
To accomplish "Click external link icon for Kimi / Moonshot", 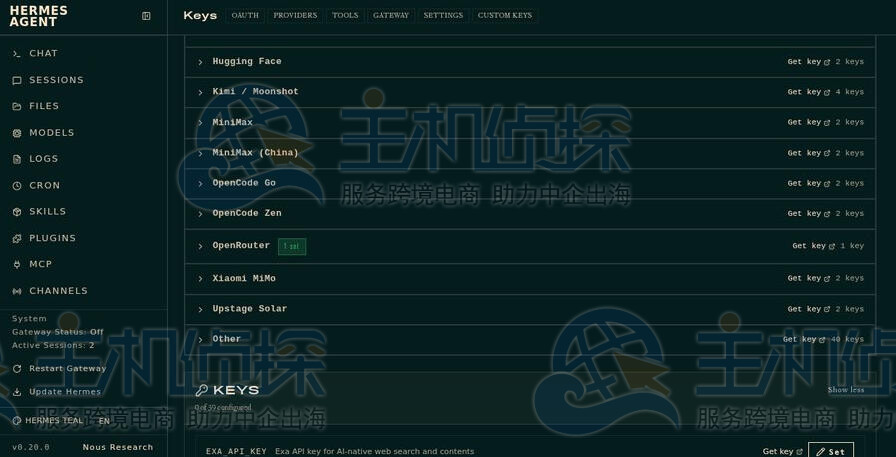I will point(827,93).
